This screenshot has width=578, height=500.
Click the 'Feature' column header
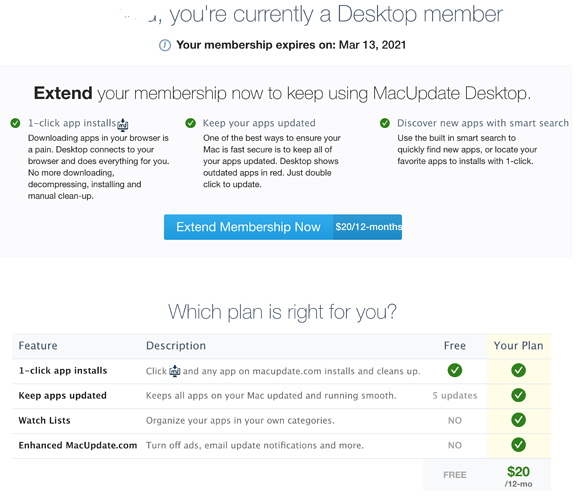[x=38, y=346]
